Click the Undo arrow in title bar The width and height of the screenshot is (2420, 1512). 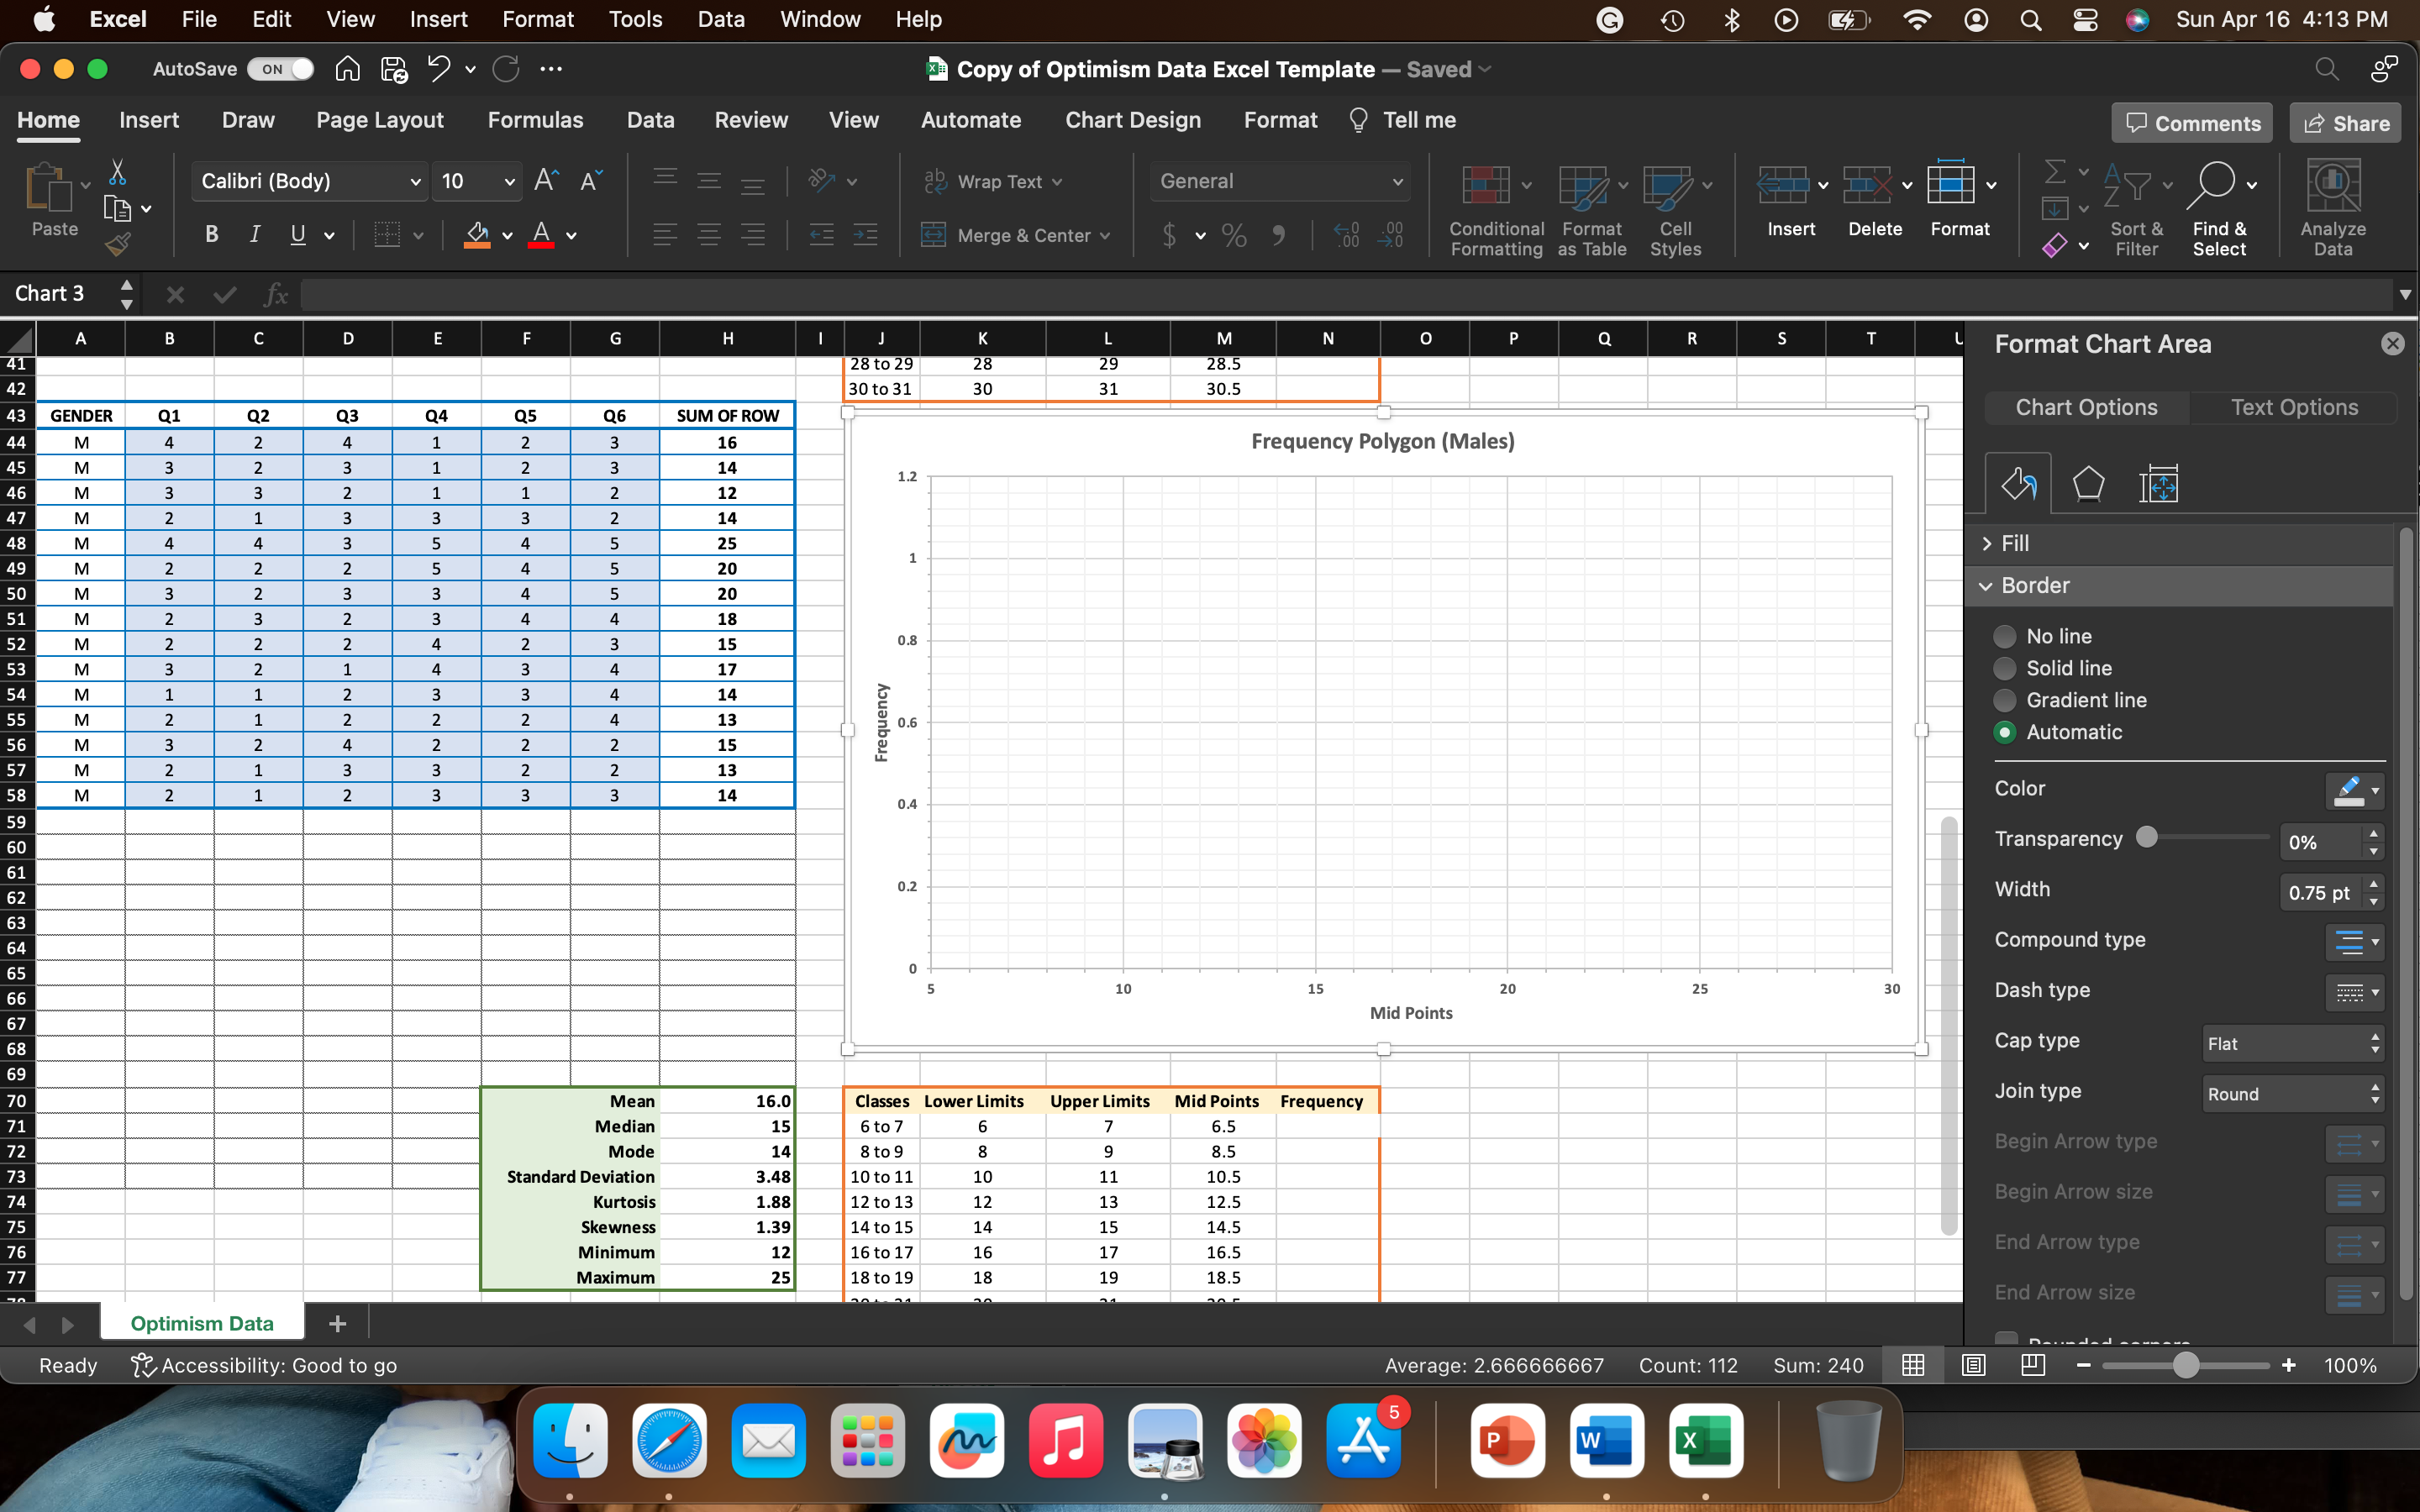click(x=438, y=69)
